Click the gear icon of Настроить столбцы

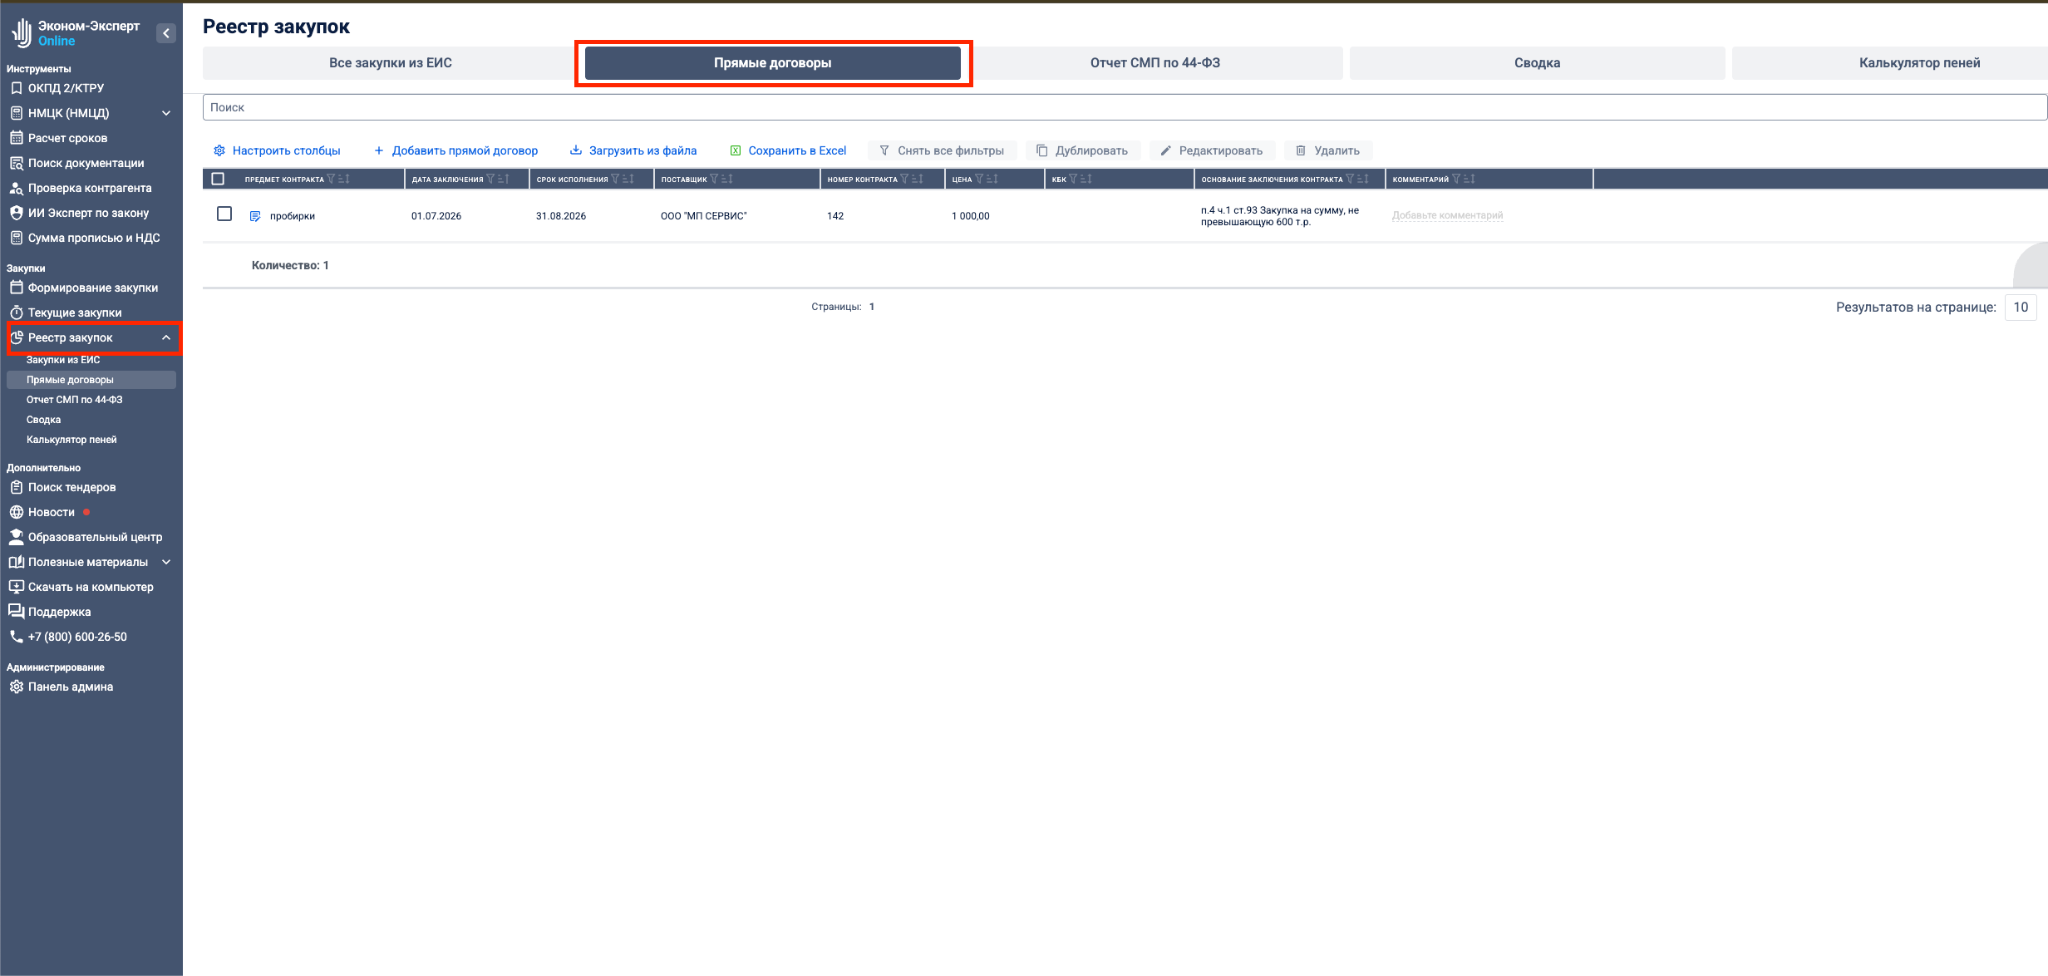(219, 151)
